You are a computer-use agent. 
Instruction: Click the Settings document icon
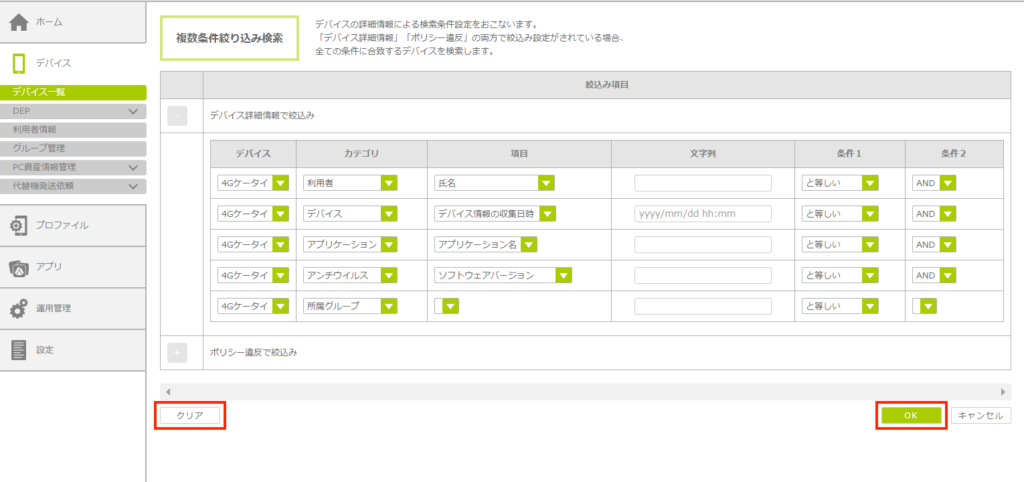pos(18,350)
